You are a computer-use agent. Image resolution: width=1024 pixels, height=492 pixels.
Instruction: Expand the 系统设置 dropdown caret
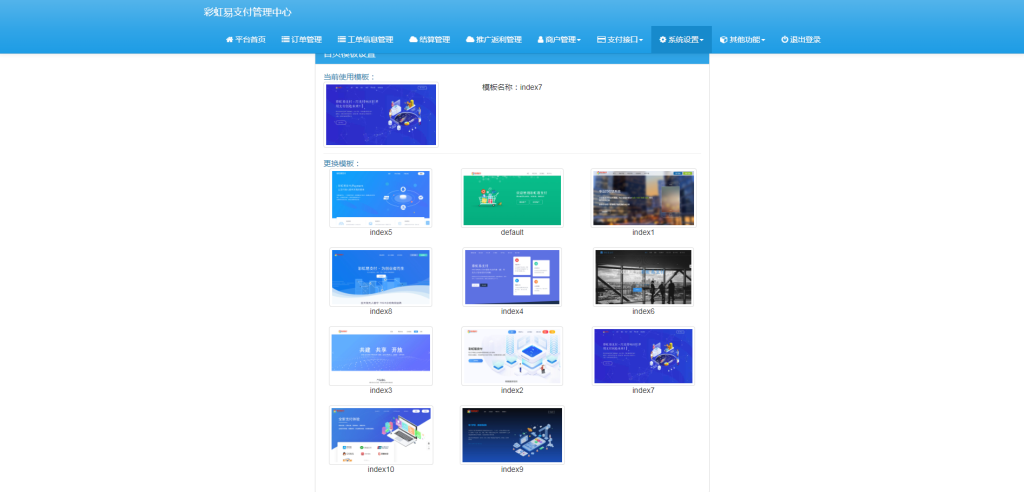[x=701, y=41]
